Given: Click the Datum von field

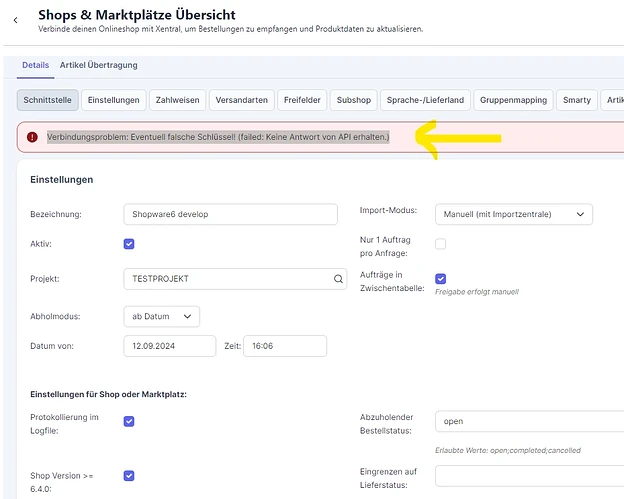Looking at the screenshot, I should pos(170,346).
